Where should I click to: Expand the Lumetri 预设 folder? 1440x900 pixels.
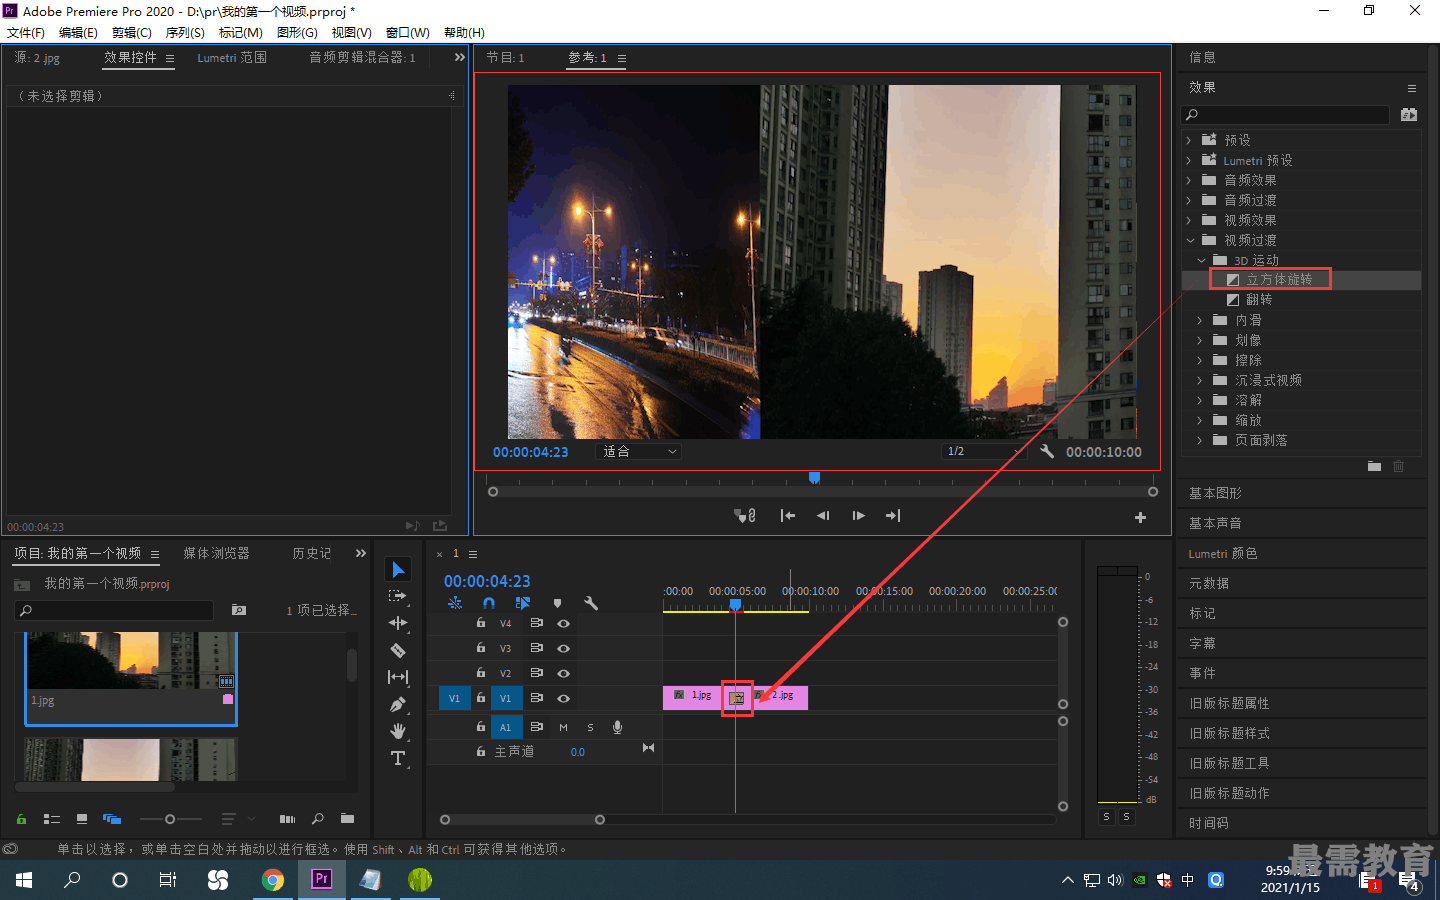tap(1189, 160)
